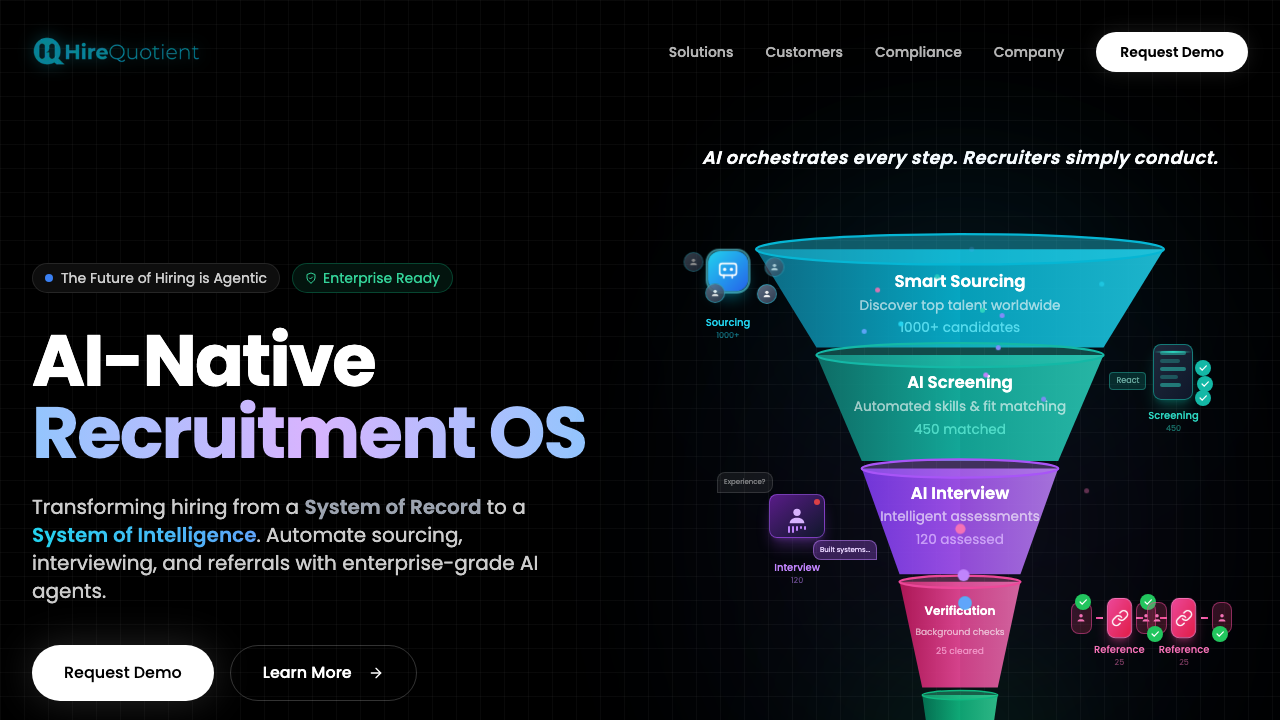Open the Customers menu
The height and width of the screenshot is (720, 1280).
pyautogui.click(x=804, y=52)
